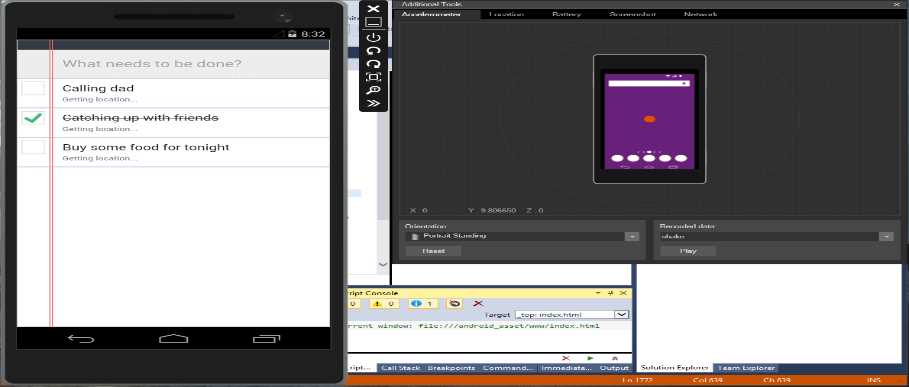Screen dimensions: 909x387
Task: Click the Play recorded data button
Action: click(688, 251)
